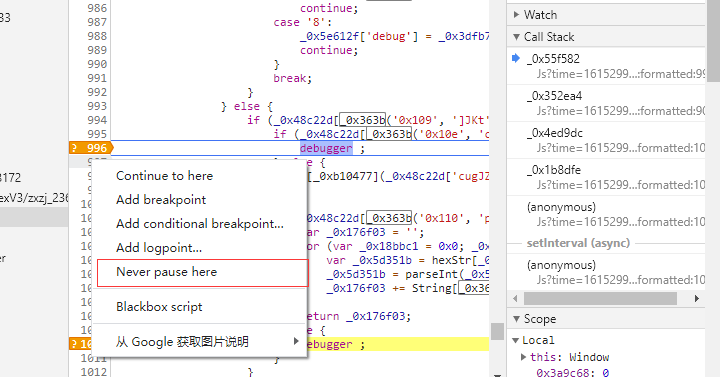Screen dimensions: 720x377
Task: Collapse the Local scope group
Action: coord(516,340)
